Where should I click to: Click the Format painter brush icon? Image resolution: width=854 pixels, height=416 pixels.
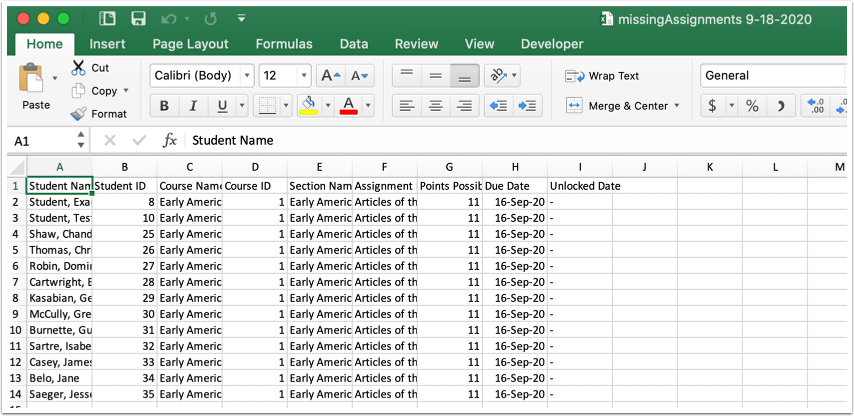click(x=78, y=114)
